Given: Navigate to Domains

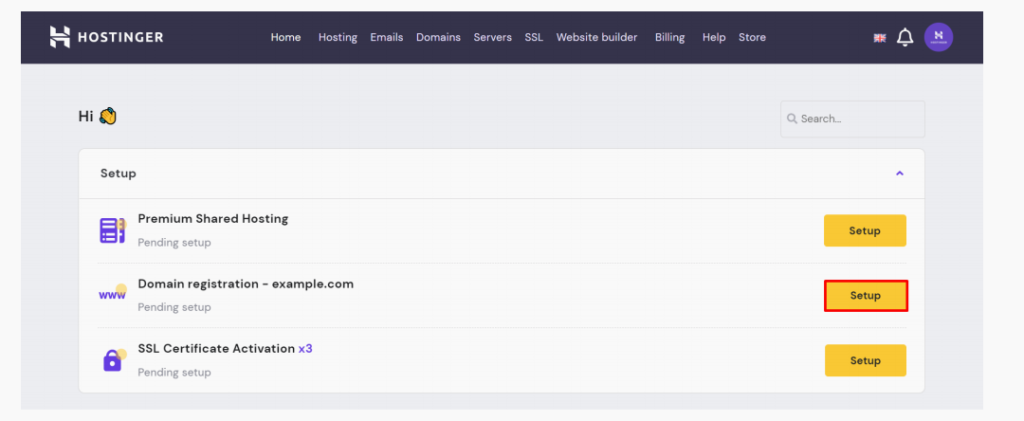Looking at the screenshot, I should pyautogui.click(x=438, y=38).
